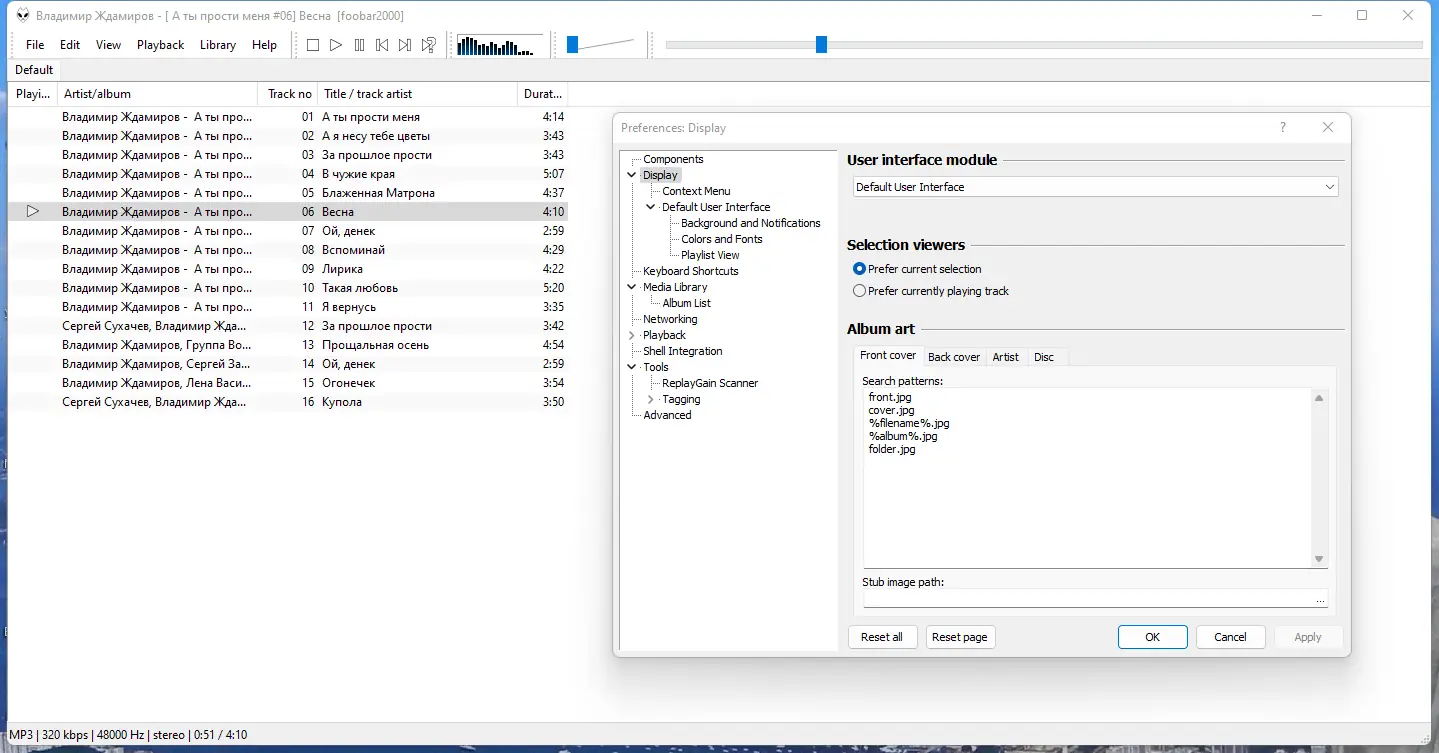This screenshot has height=753, width=1439.
Task: Click the spectrum visualization in the toolbar
Action: (x=499, y=45)
